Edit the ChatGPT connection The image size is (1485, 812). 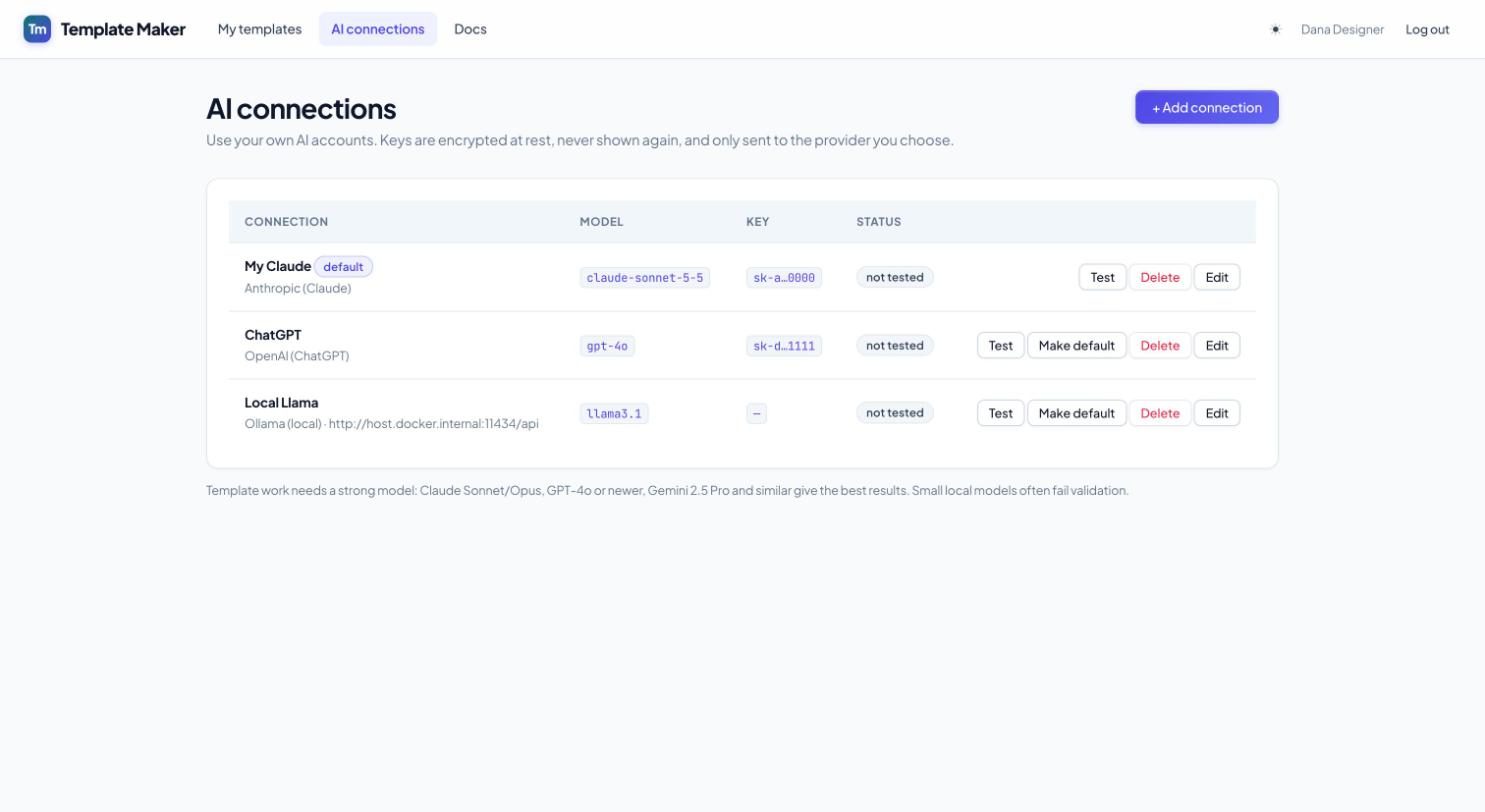[x=1217, y=345]
